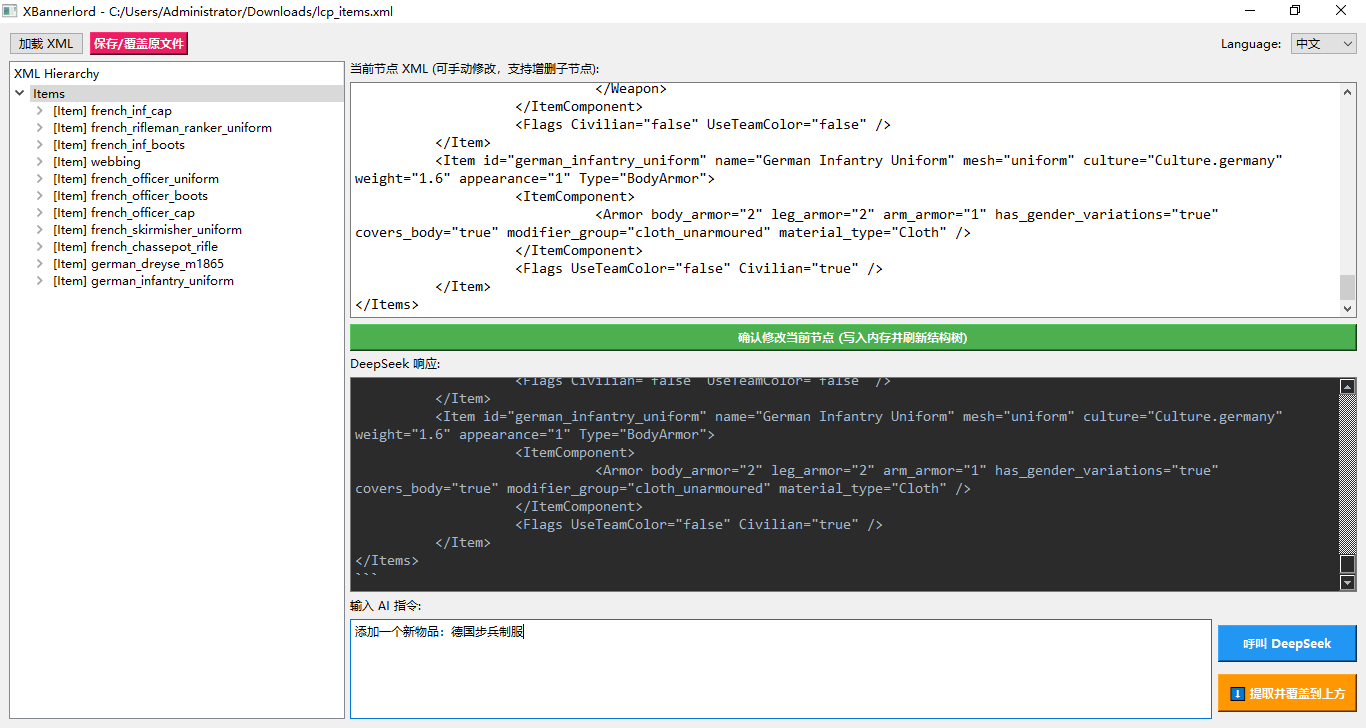This screenshot has width=1366, height=728.
Task: Expand the french_officer_cap item node
Action: click(40, 213)
